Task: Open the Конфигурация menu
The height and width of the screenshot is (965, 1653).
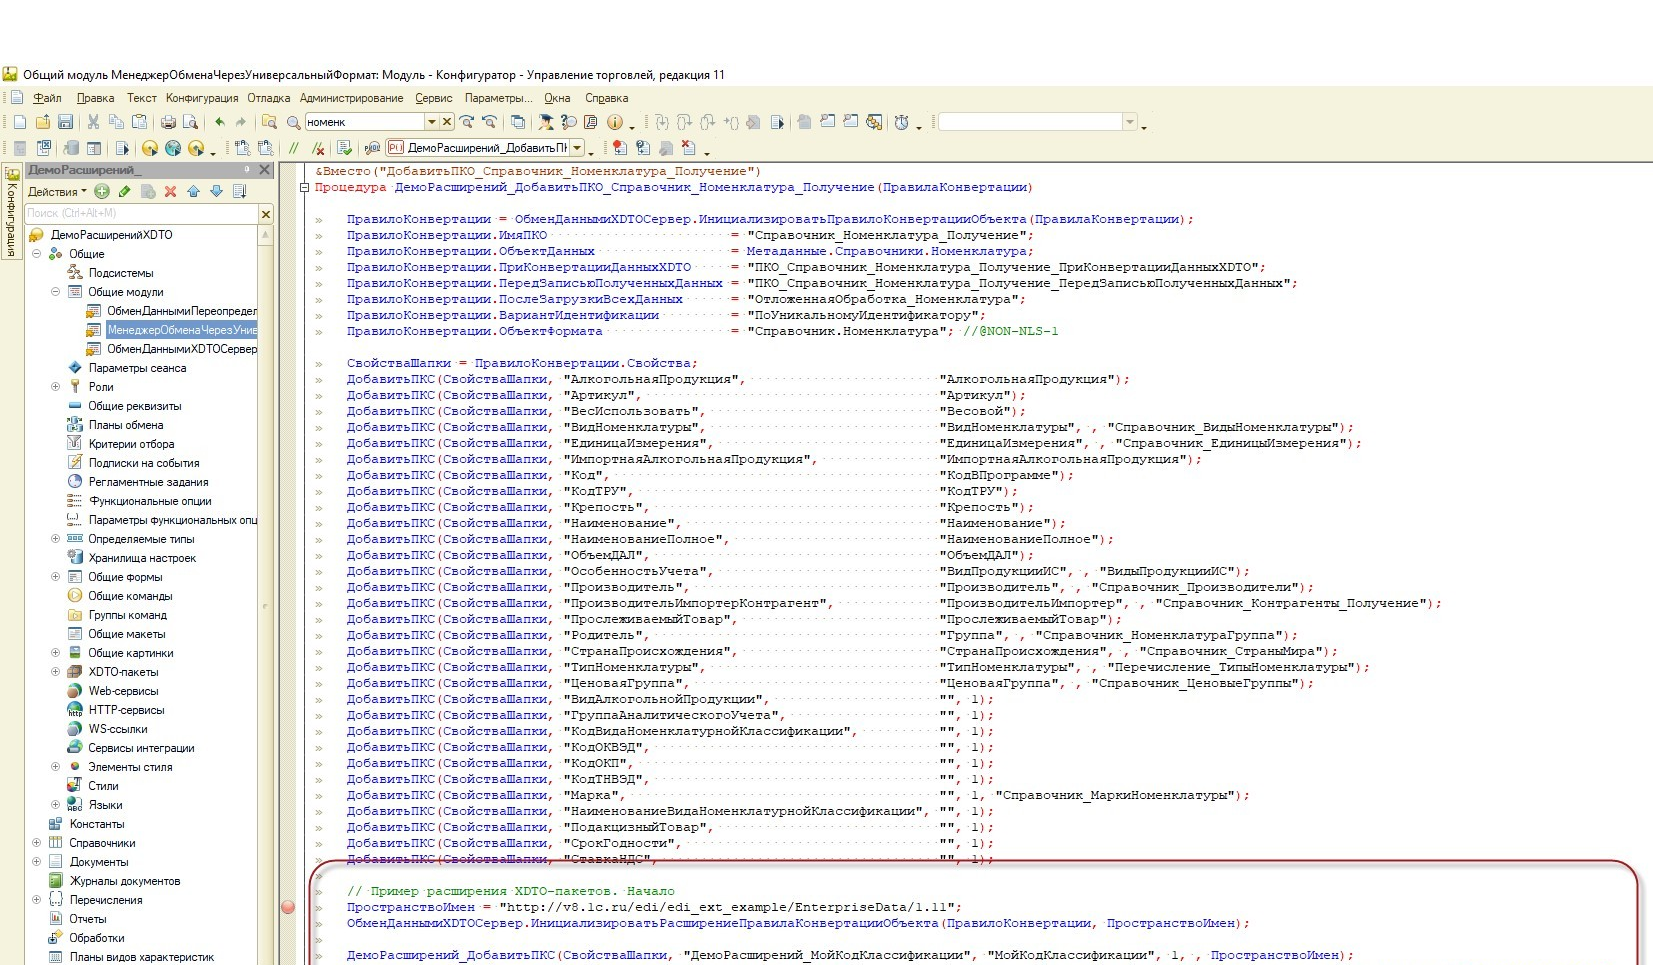Action: coord(202,98)
